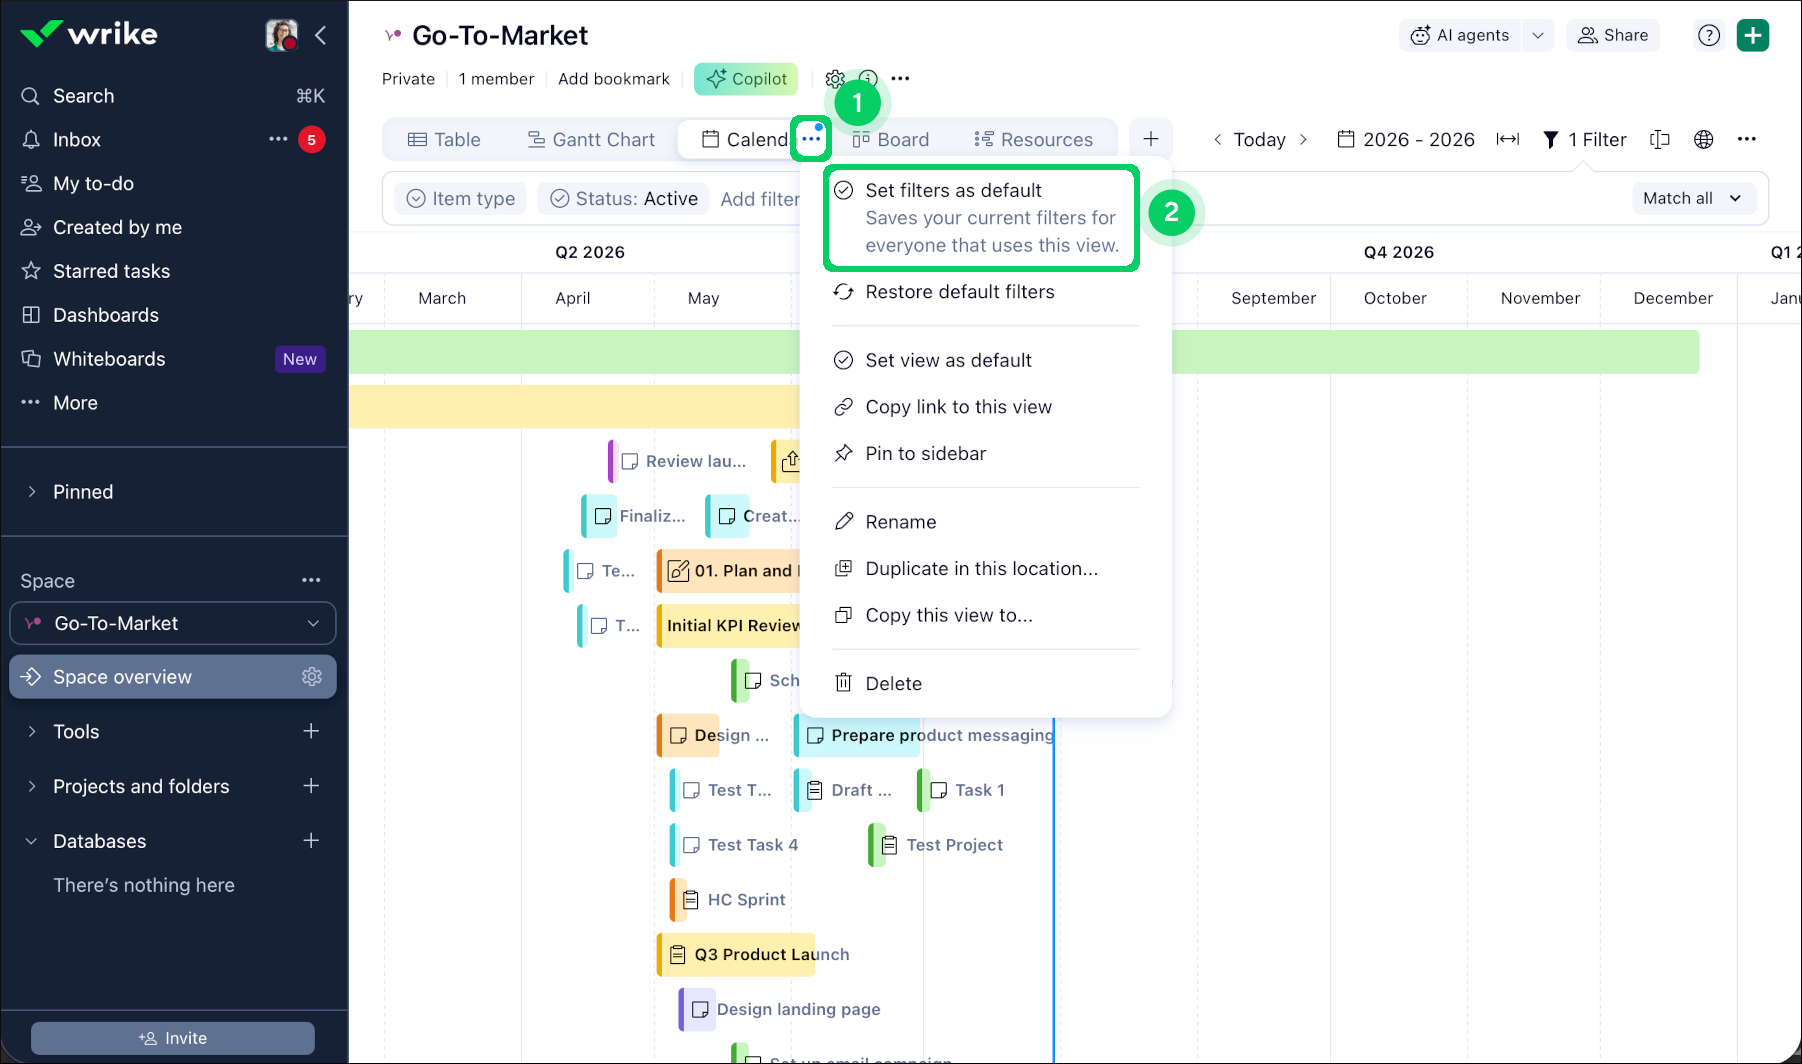Image resolution: width=1802 pixels, height=1064 pixels.
Task: Open the help question mark icon
Action: [1709, 35]
